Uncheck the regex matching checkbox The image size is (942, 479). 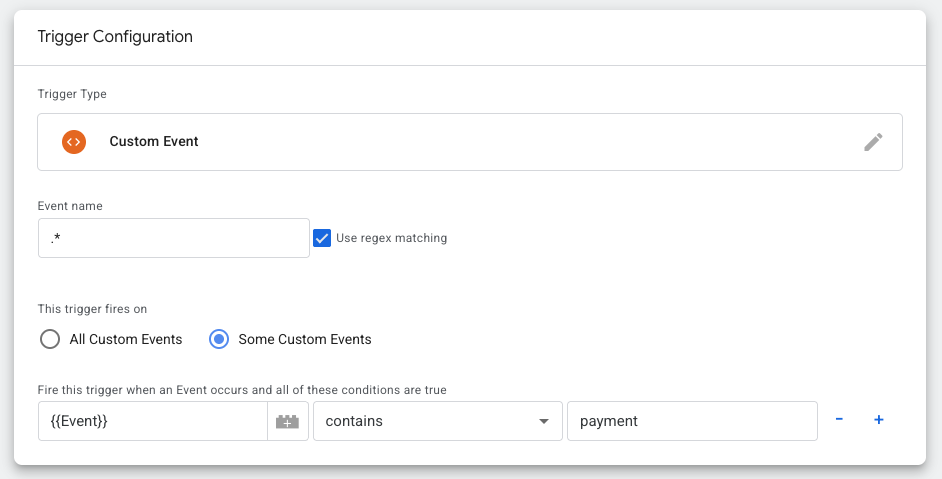coord(322,238)
